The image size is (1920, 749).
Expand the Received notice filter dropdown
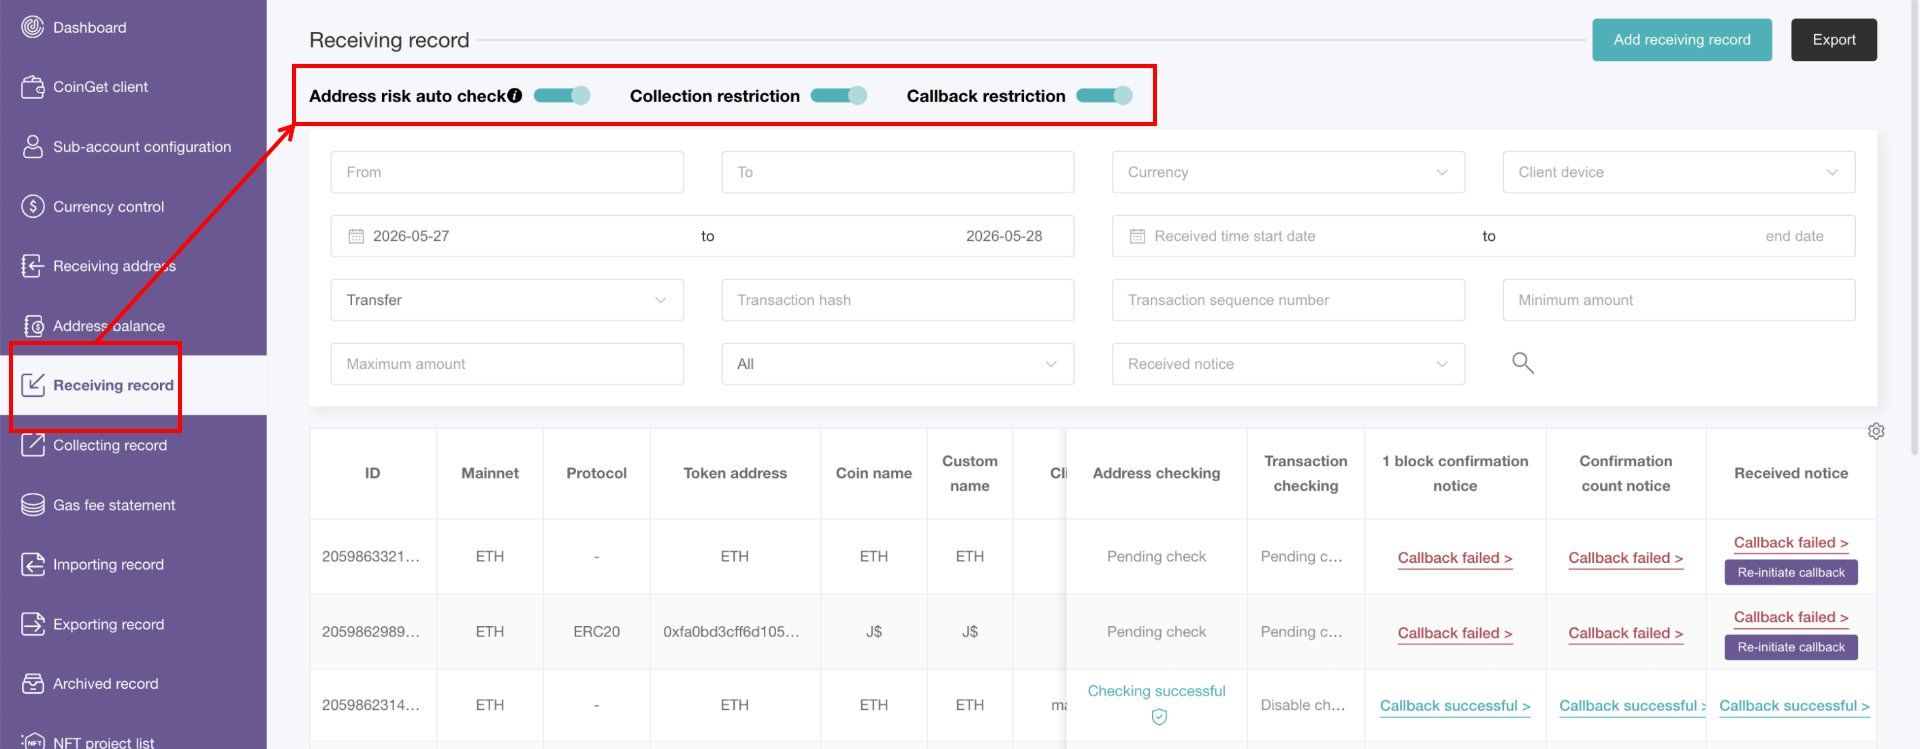(x=1288, y=364)
